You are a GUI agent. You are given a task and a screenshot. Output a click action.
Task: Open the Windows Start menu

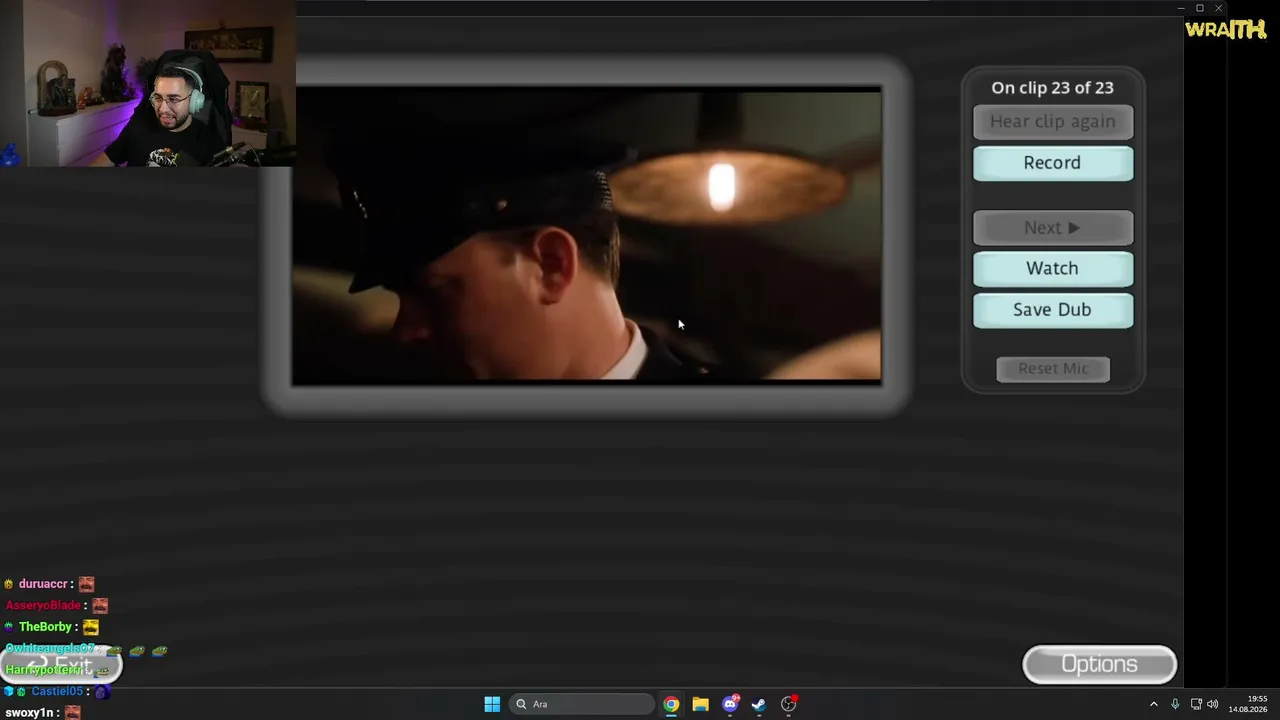(492, 704)
